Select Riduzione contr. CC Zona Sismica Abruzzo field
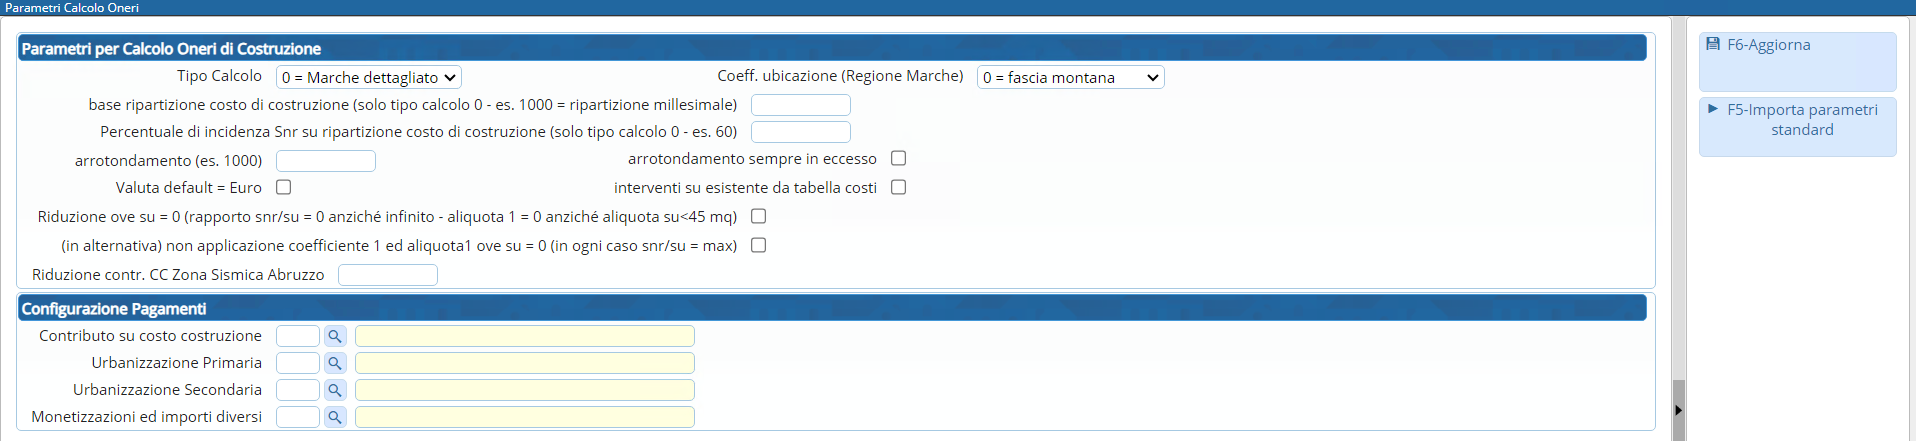This screenshot has width=1916, height=441. [x=388, y=275]
